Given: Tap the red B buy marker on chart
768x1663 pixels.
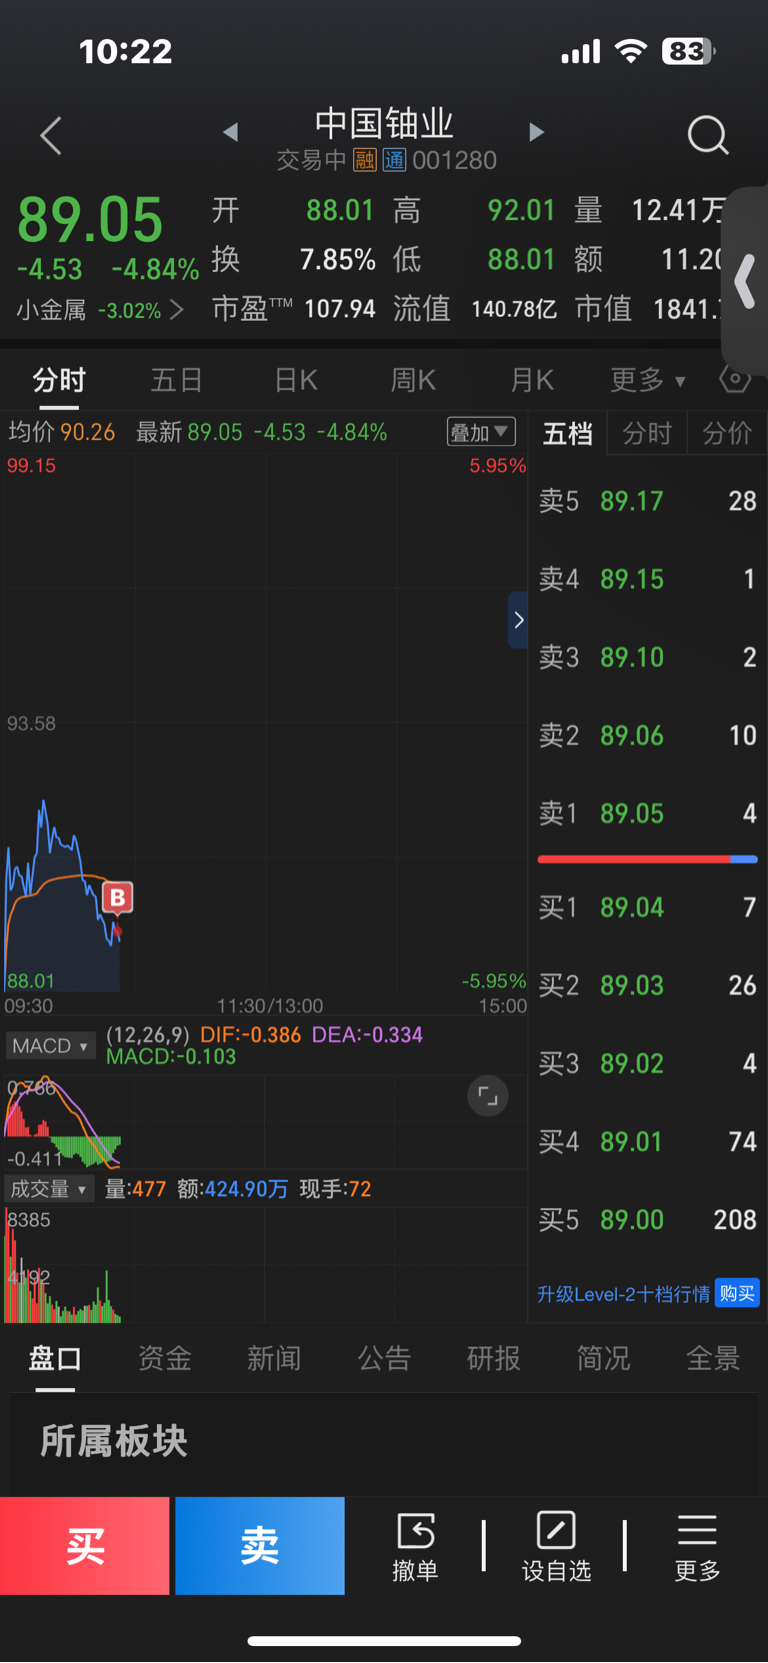Looking at the screenshot, I should click(117, 898).
